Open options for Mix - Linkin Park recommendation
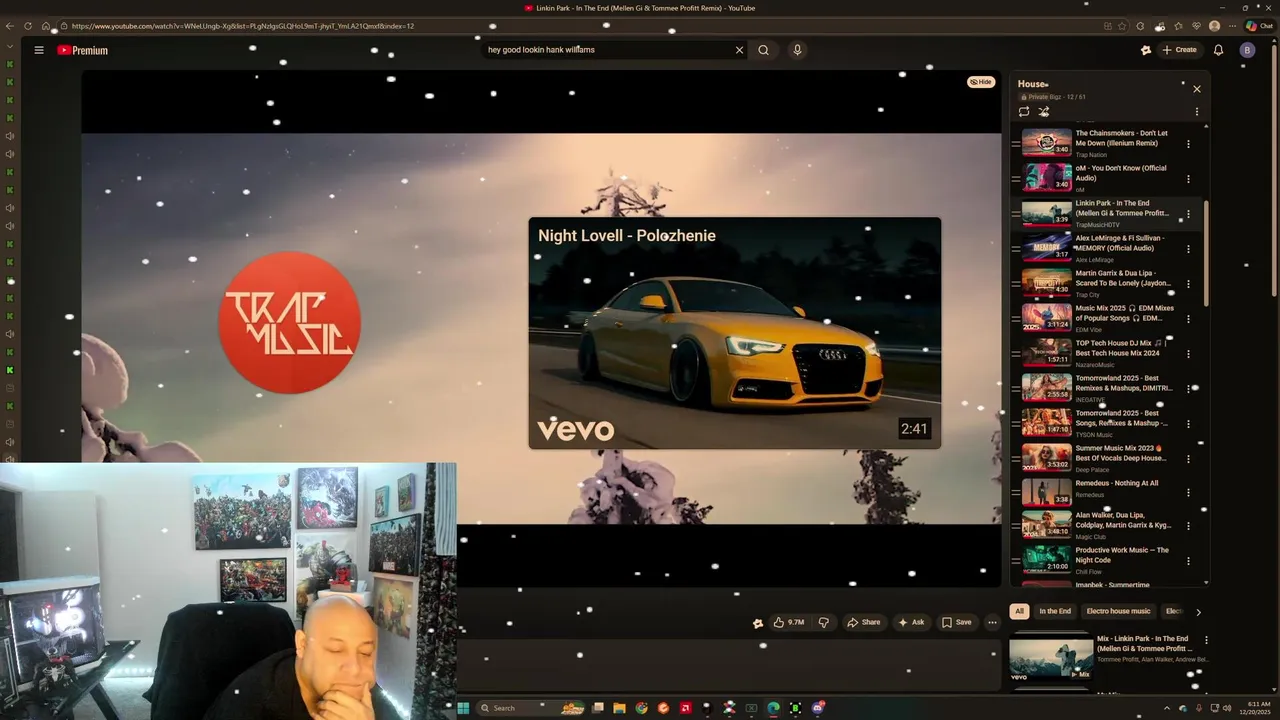The height and width of the screenshot is (720, 1280). pyautogui.click(x=1206, y=640)
